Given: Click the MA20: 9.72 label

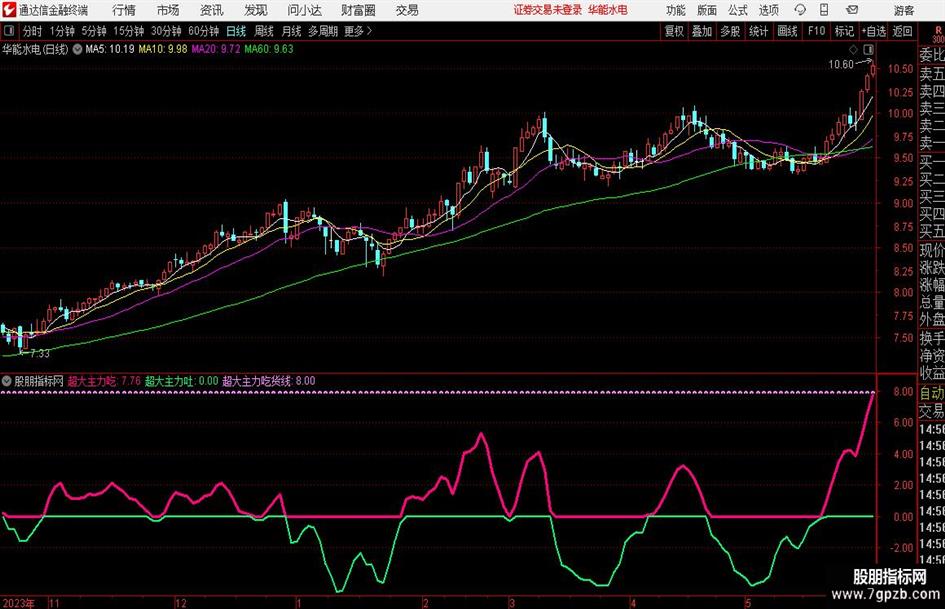Looking at the screenshot, I should [x=216, y=49].
